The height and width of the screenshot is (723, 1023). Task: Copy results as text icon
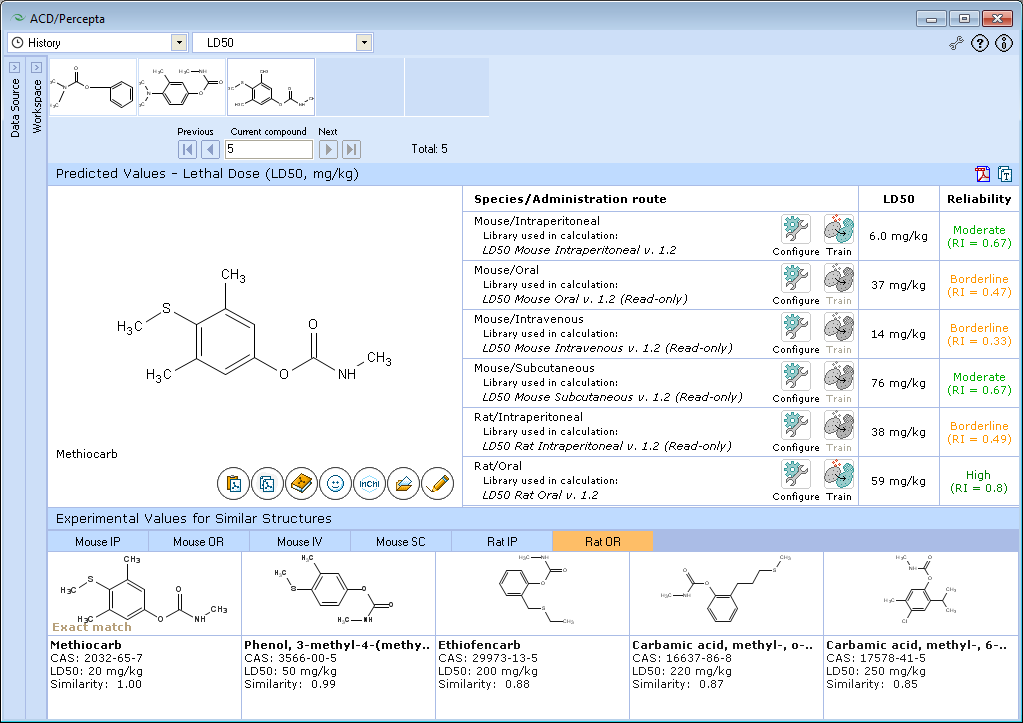[1005, 174]
